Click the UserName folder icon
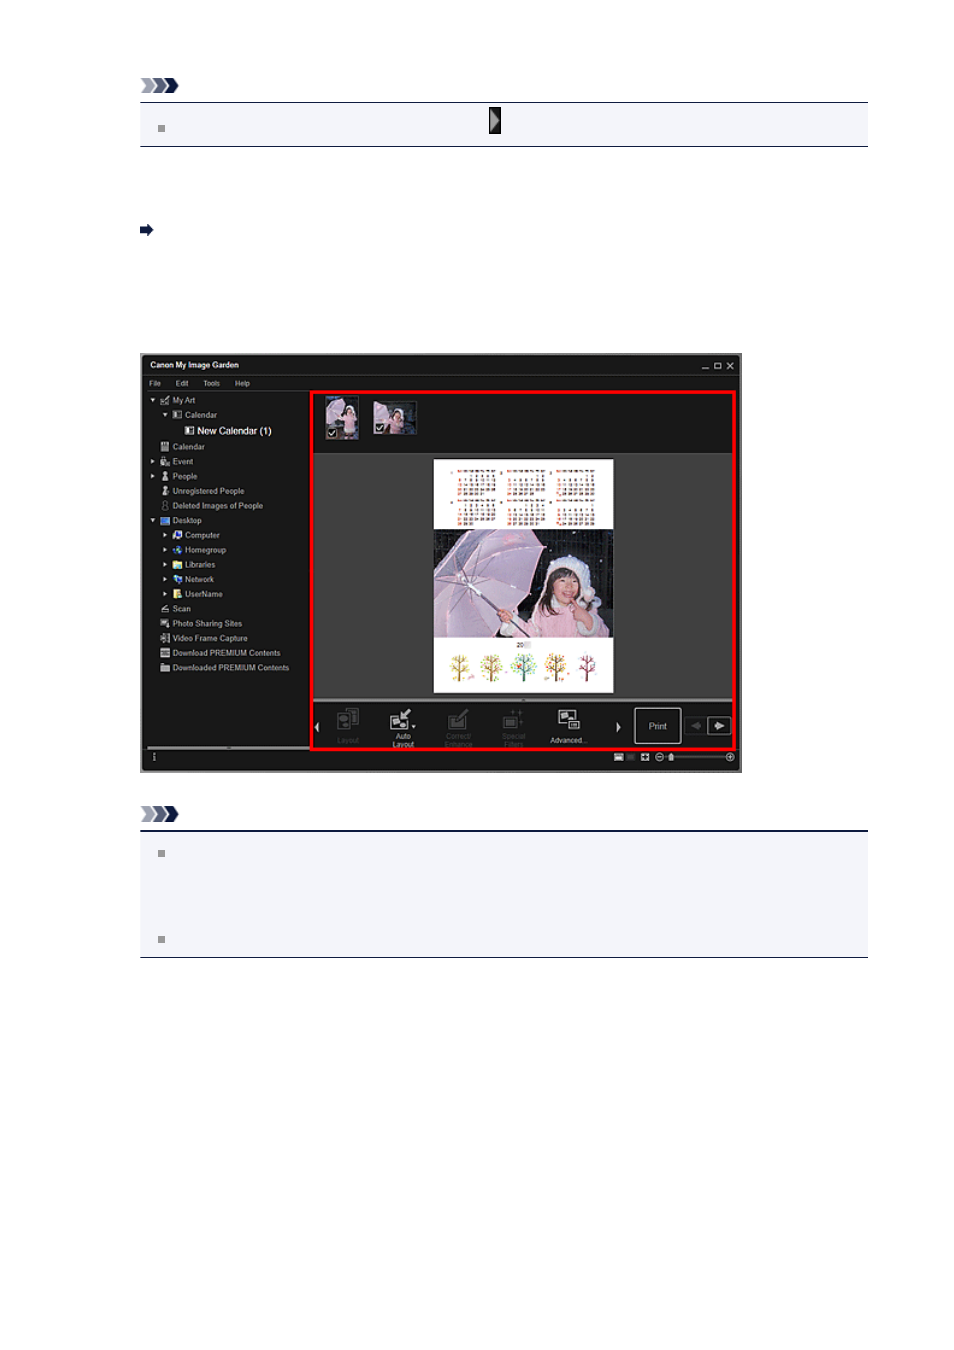The image size is (954, 1350). (x=177, y=594)
